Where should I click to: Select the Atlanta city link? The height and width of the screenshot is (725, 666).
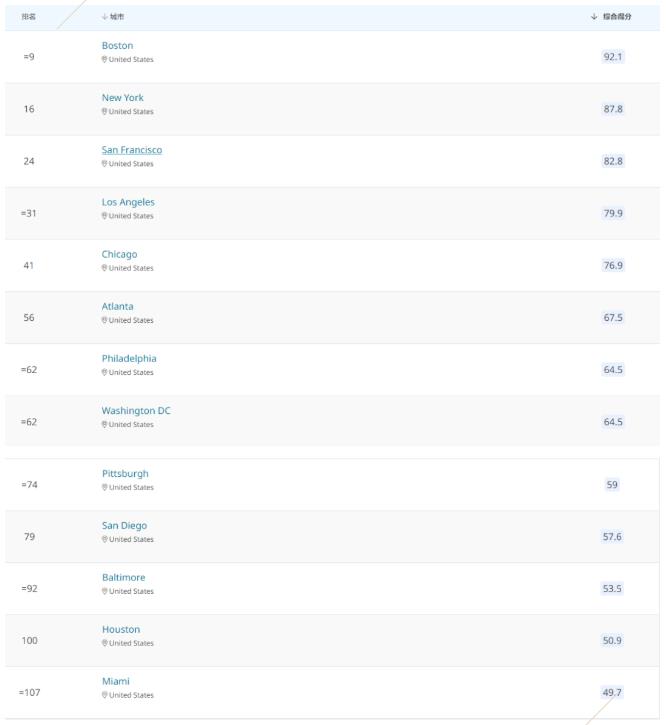coord(117,307)
